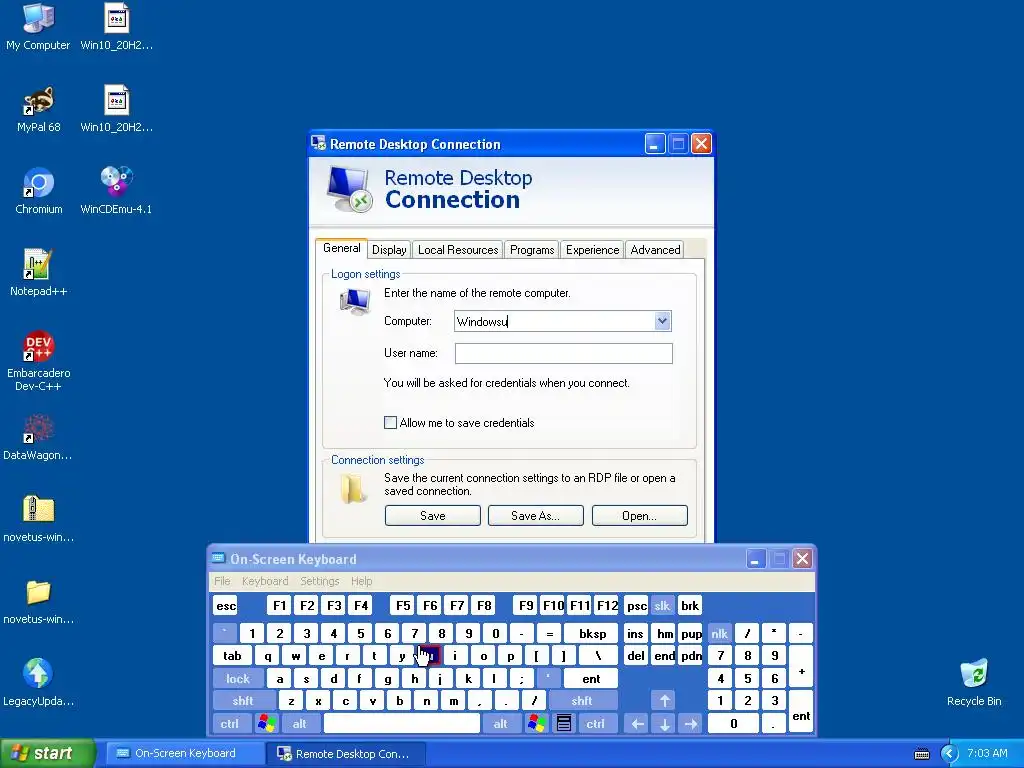
Task: Switch to the Local Resources tab
Action: 458,249
